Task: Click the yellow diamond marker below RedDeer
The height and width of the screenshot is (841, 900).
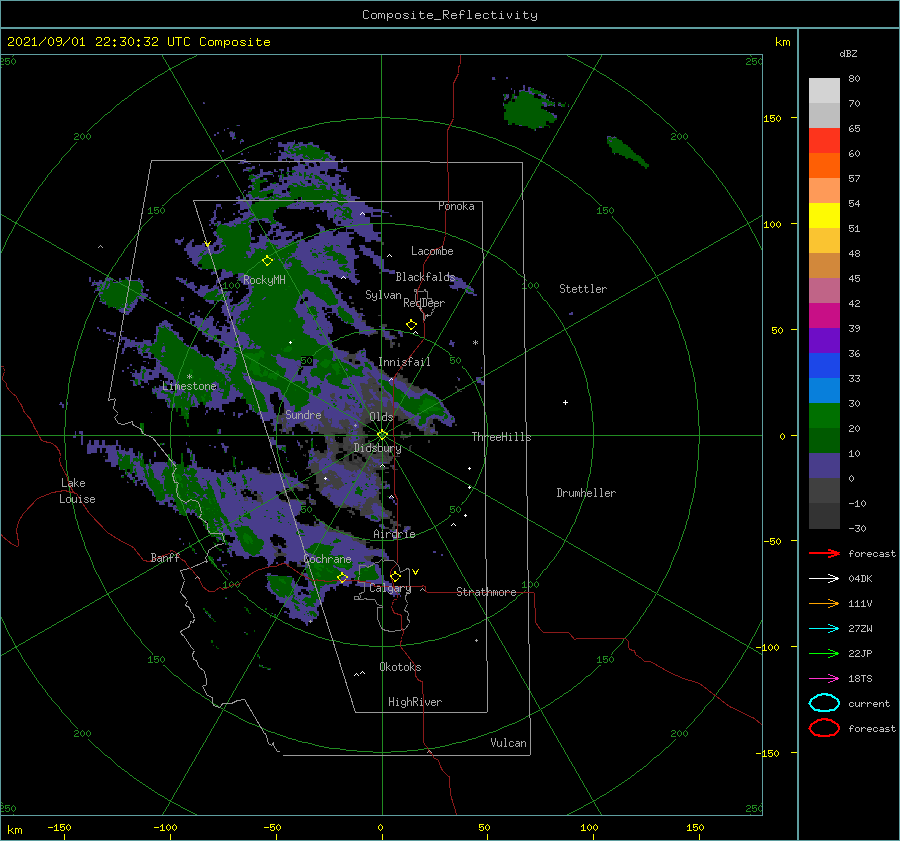Action: [x=411, y=325]
